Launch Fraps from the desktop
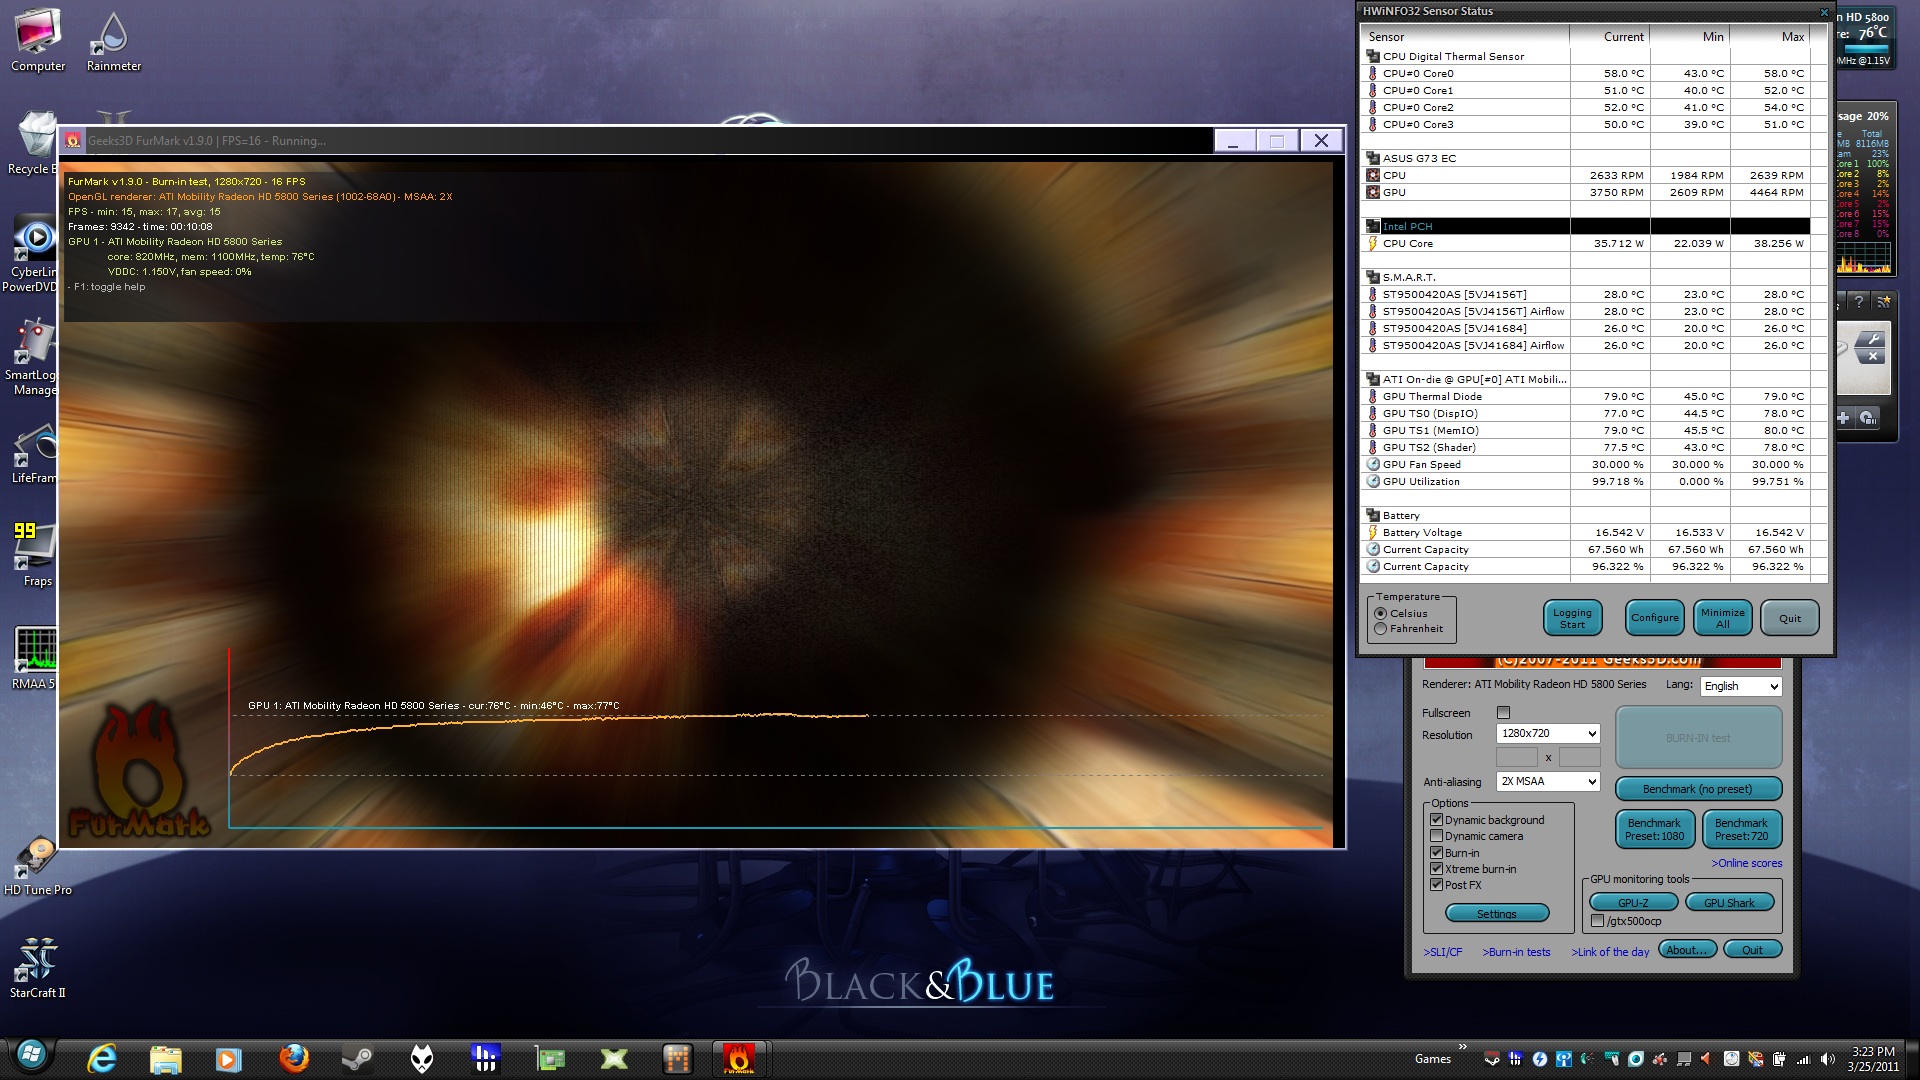 pos(36,555)
